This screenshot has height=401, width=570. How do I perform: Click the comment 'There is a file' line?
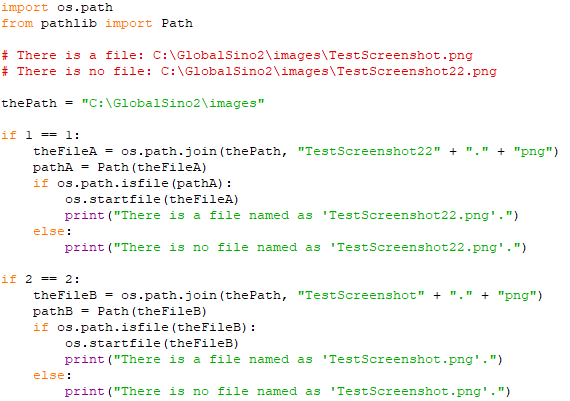(237, 55)
